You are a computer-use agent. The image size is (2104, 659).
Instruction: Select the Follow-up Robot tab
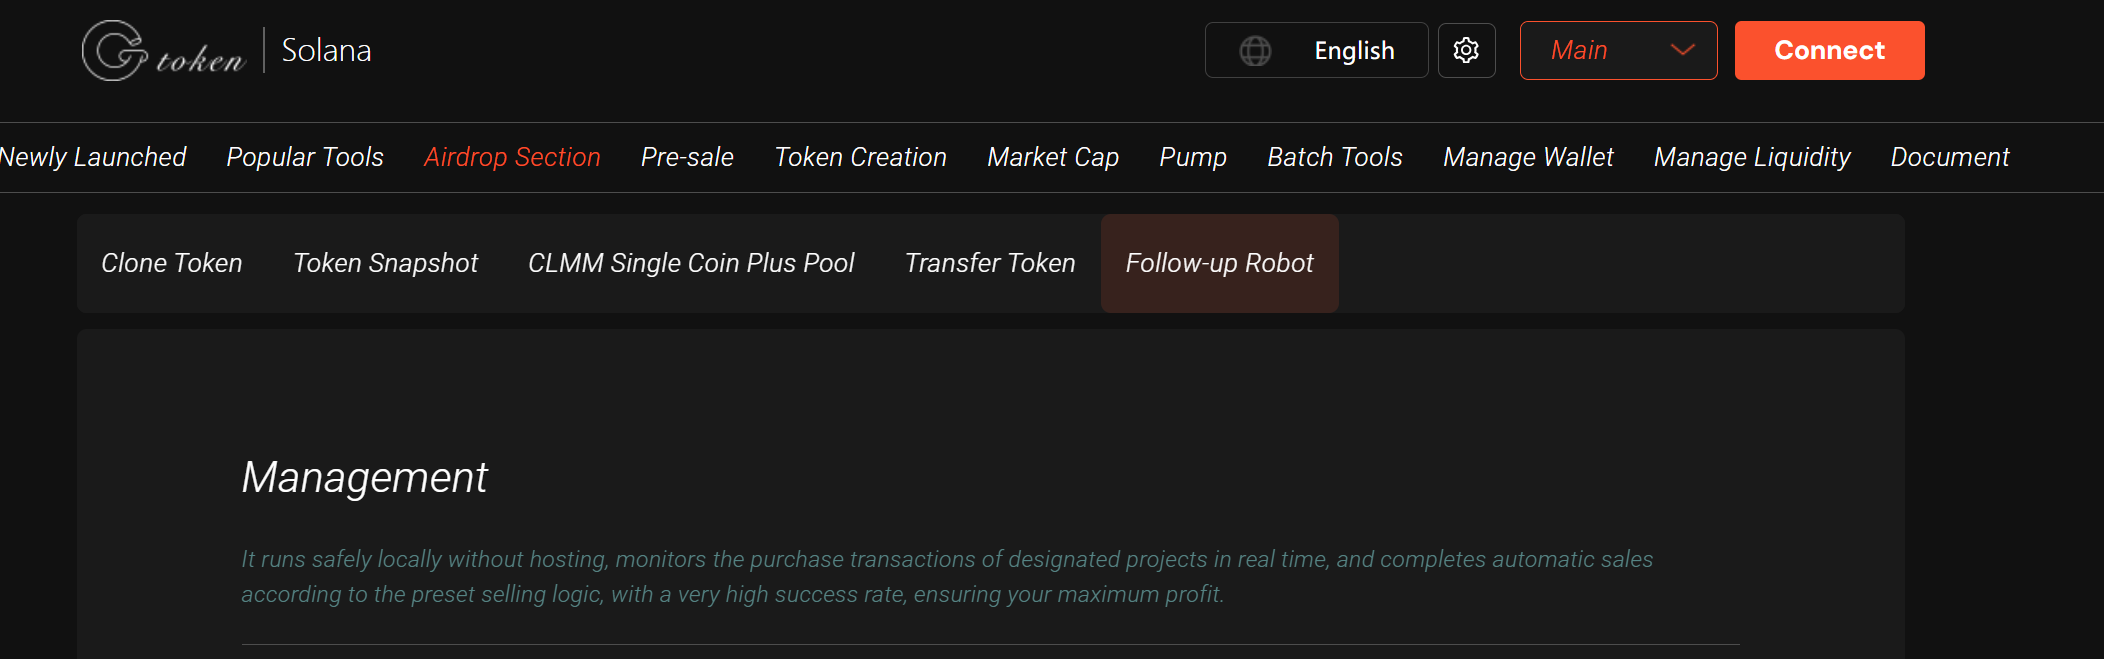click(1218, 263)
